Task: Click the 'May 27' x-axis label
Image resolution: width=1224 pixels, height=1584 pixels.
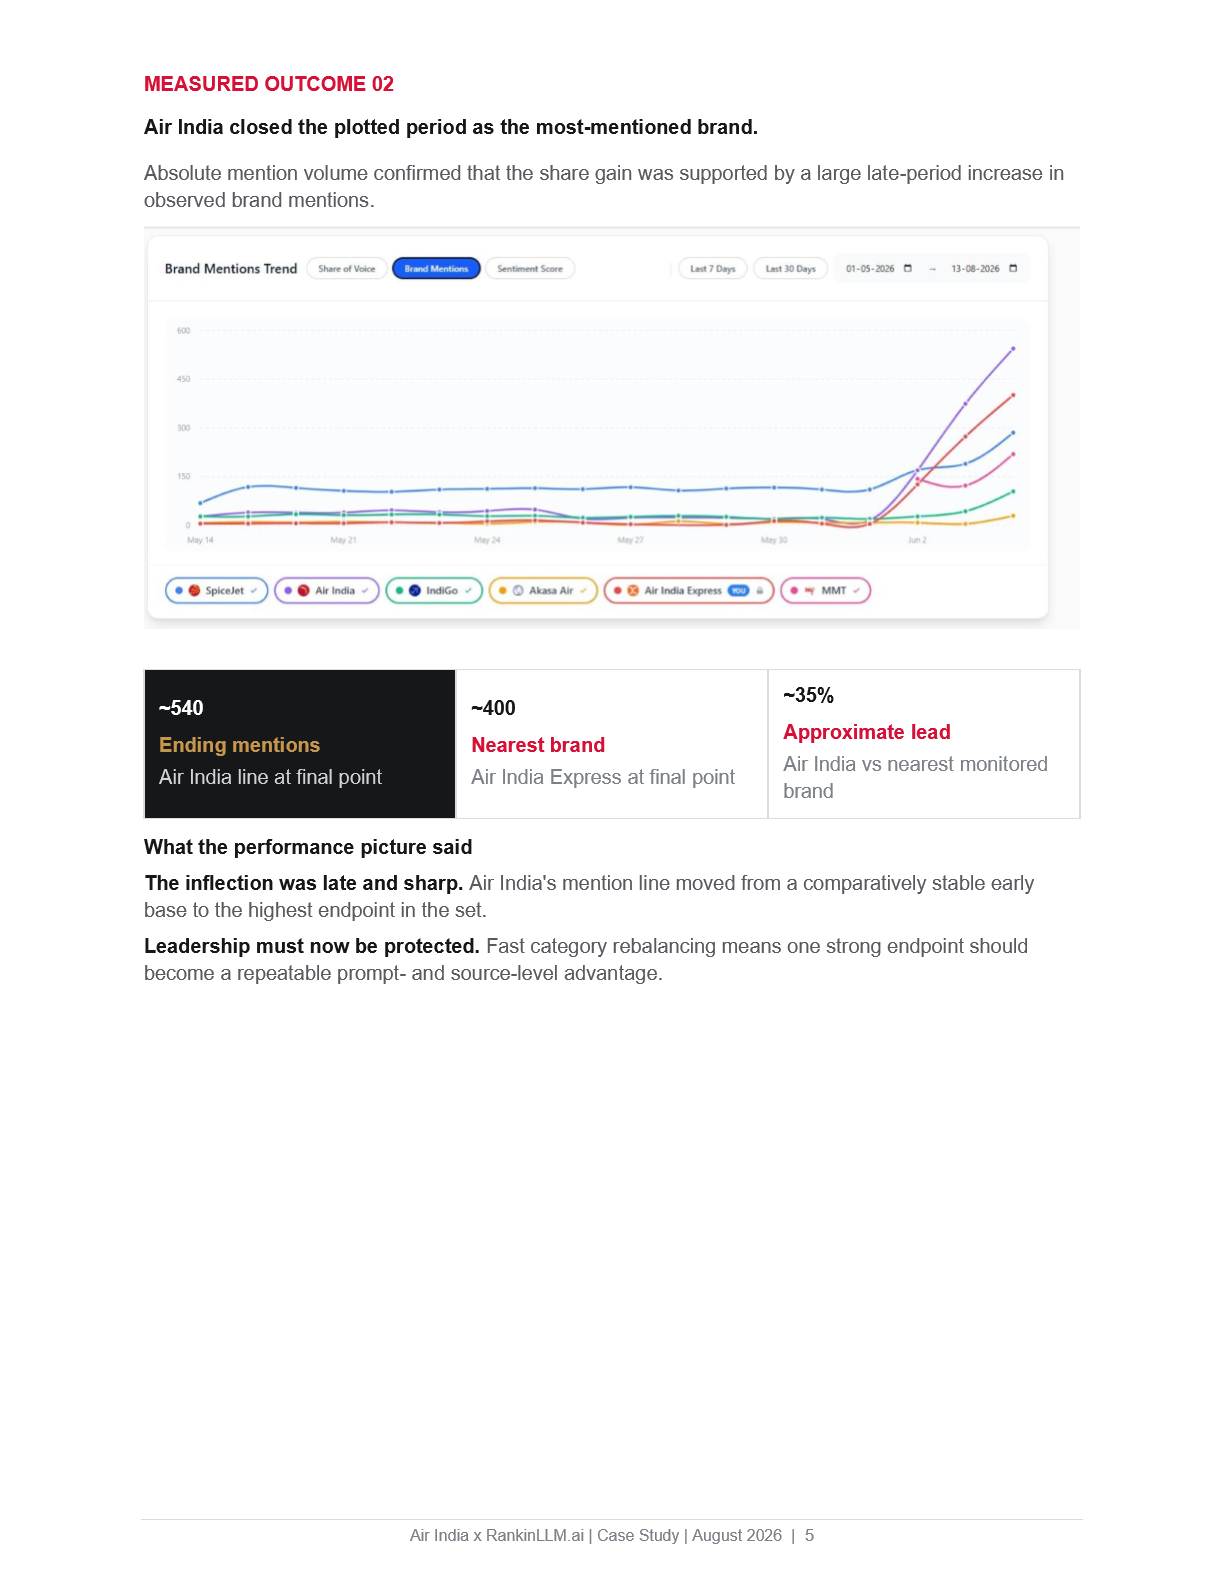Action: coord(630,540)
